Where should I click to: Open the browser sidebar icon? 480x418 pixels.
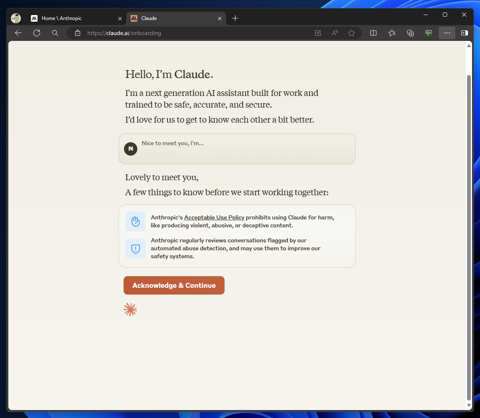tap(464, 33)
